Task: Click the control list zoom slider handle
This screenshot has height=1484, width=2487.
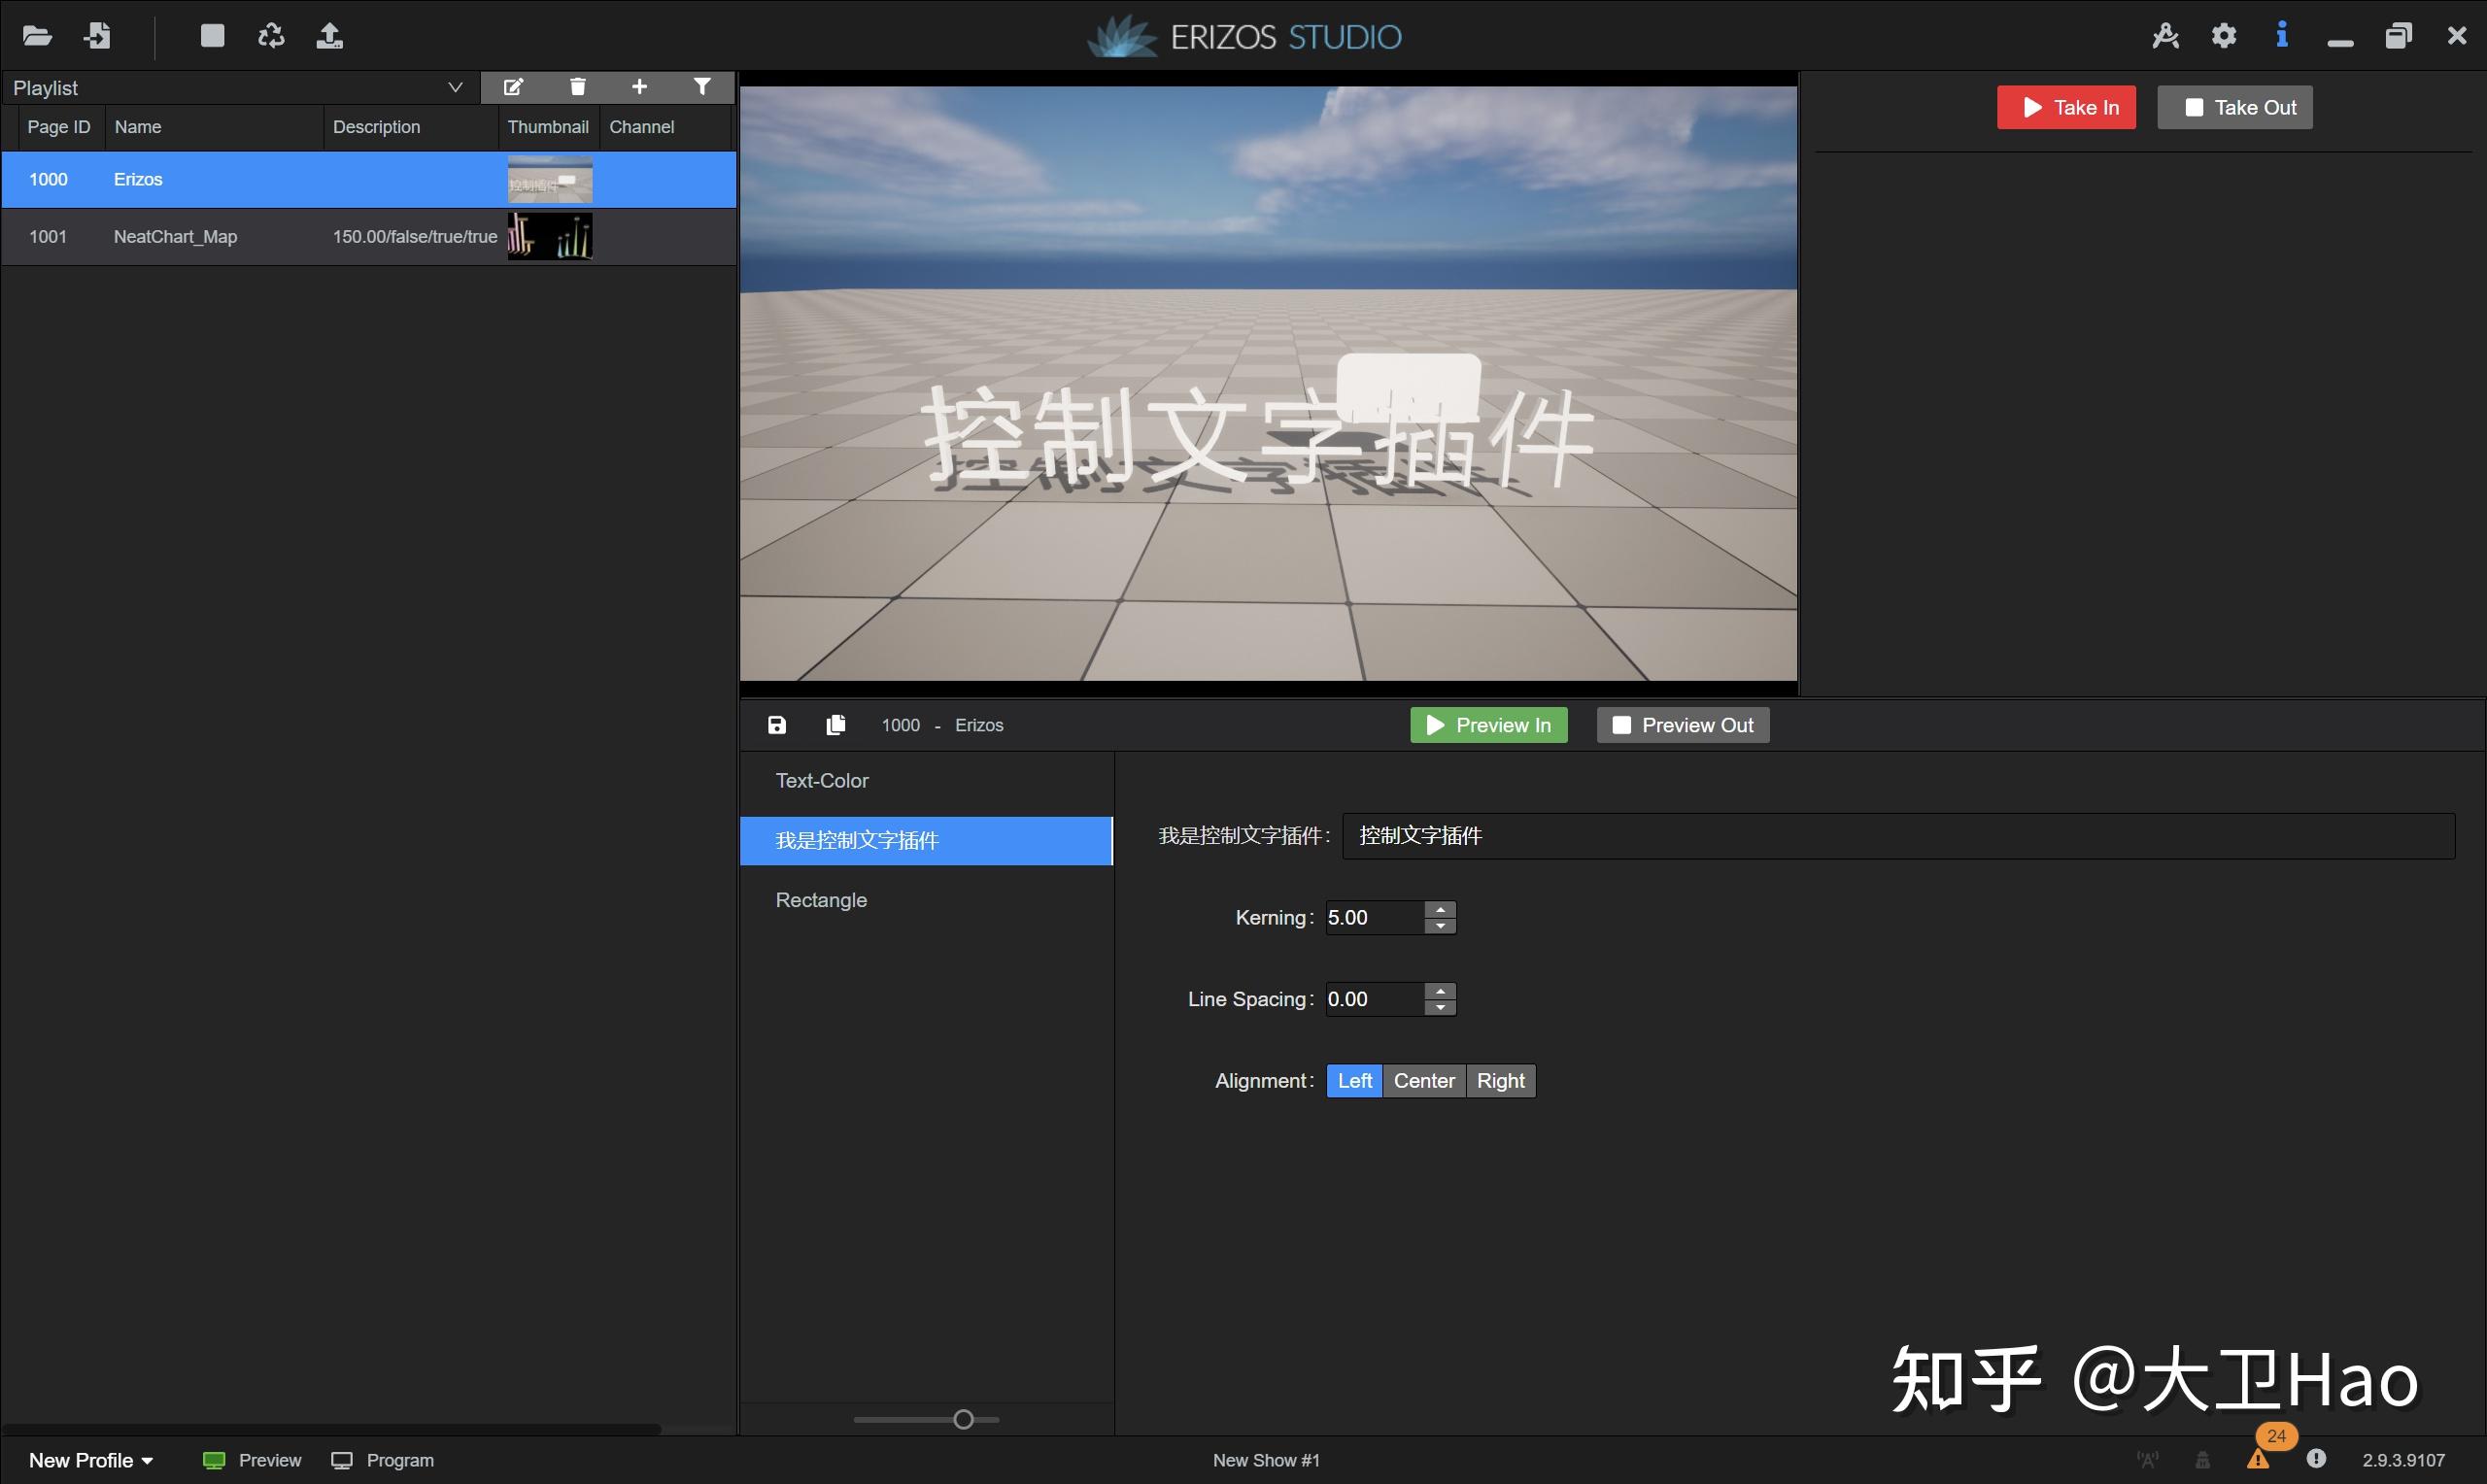Action: 963,1419
